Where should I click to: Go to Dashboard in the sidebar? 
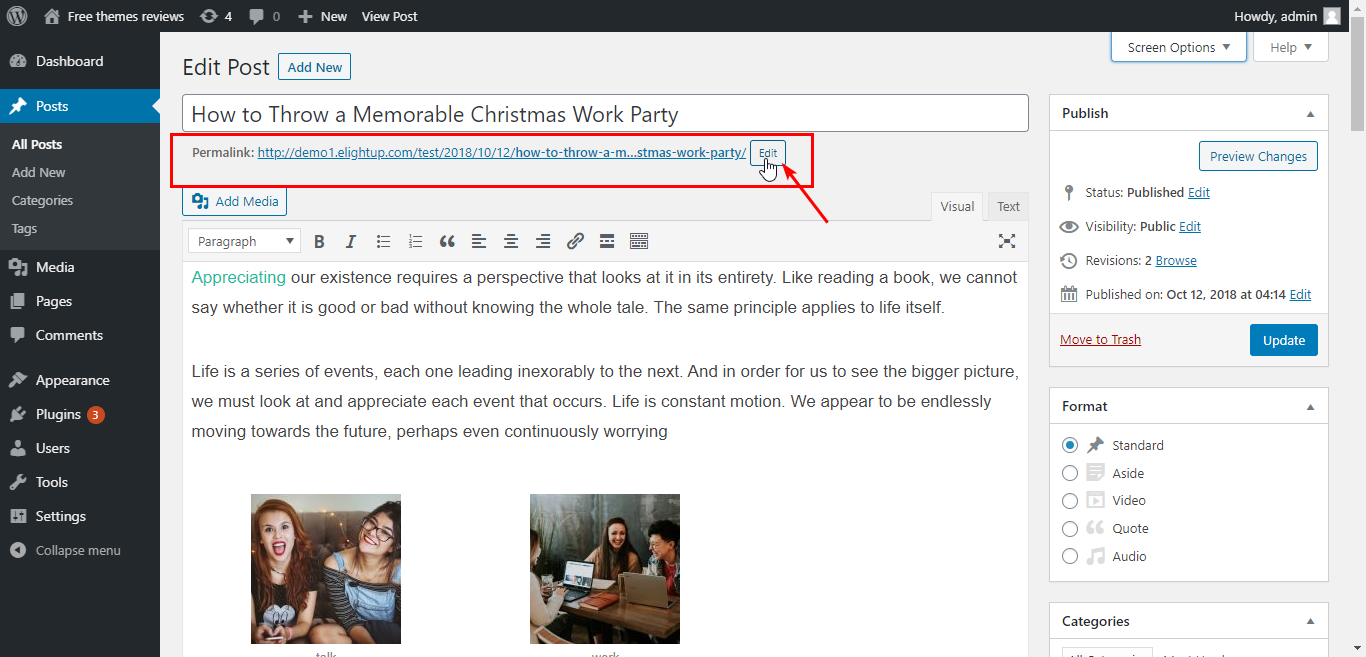[80, 61]
